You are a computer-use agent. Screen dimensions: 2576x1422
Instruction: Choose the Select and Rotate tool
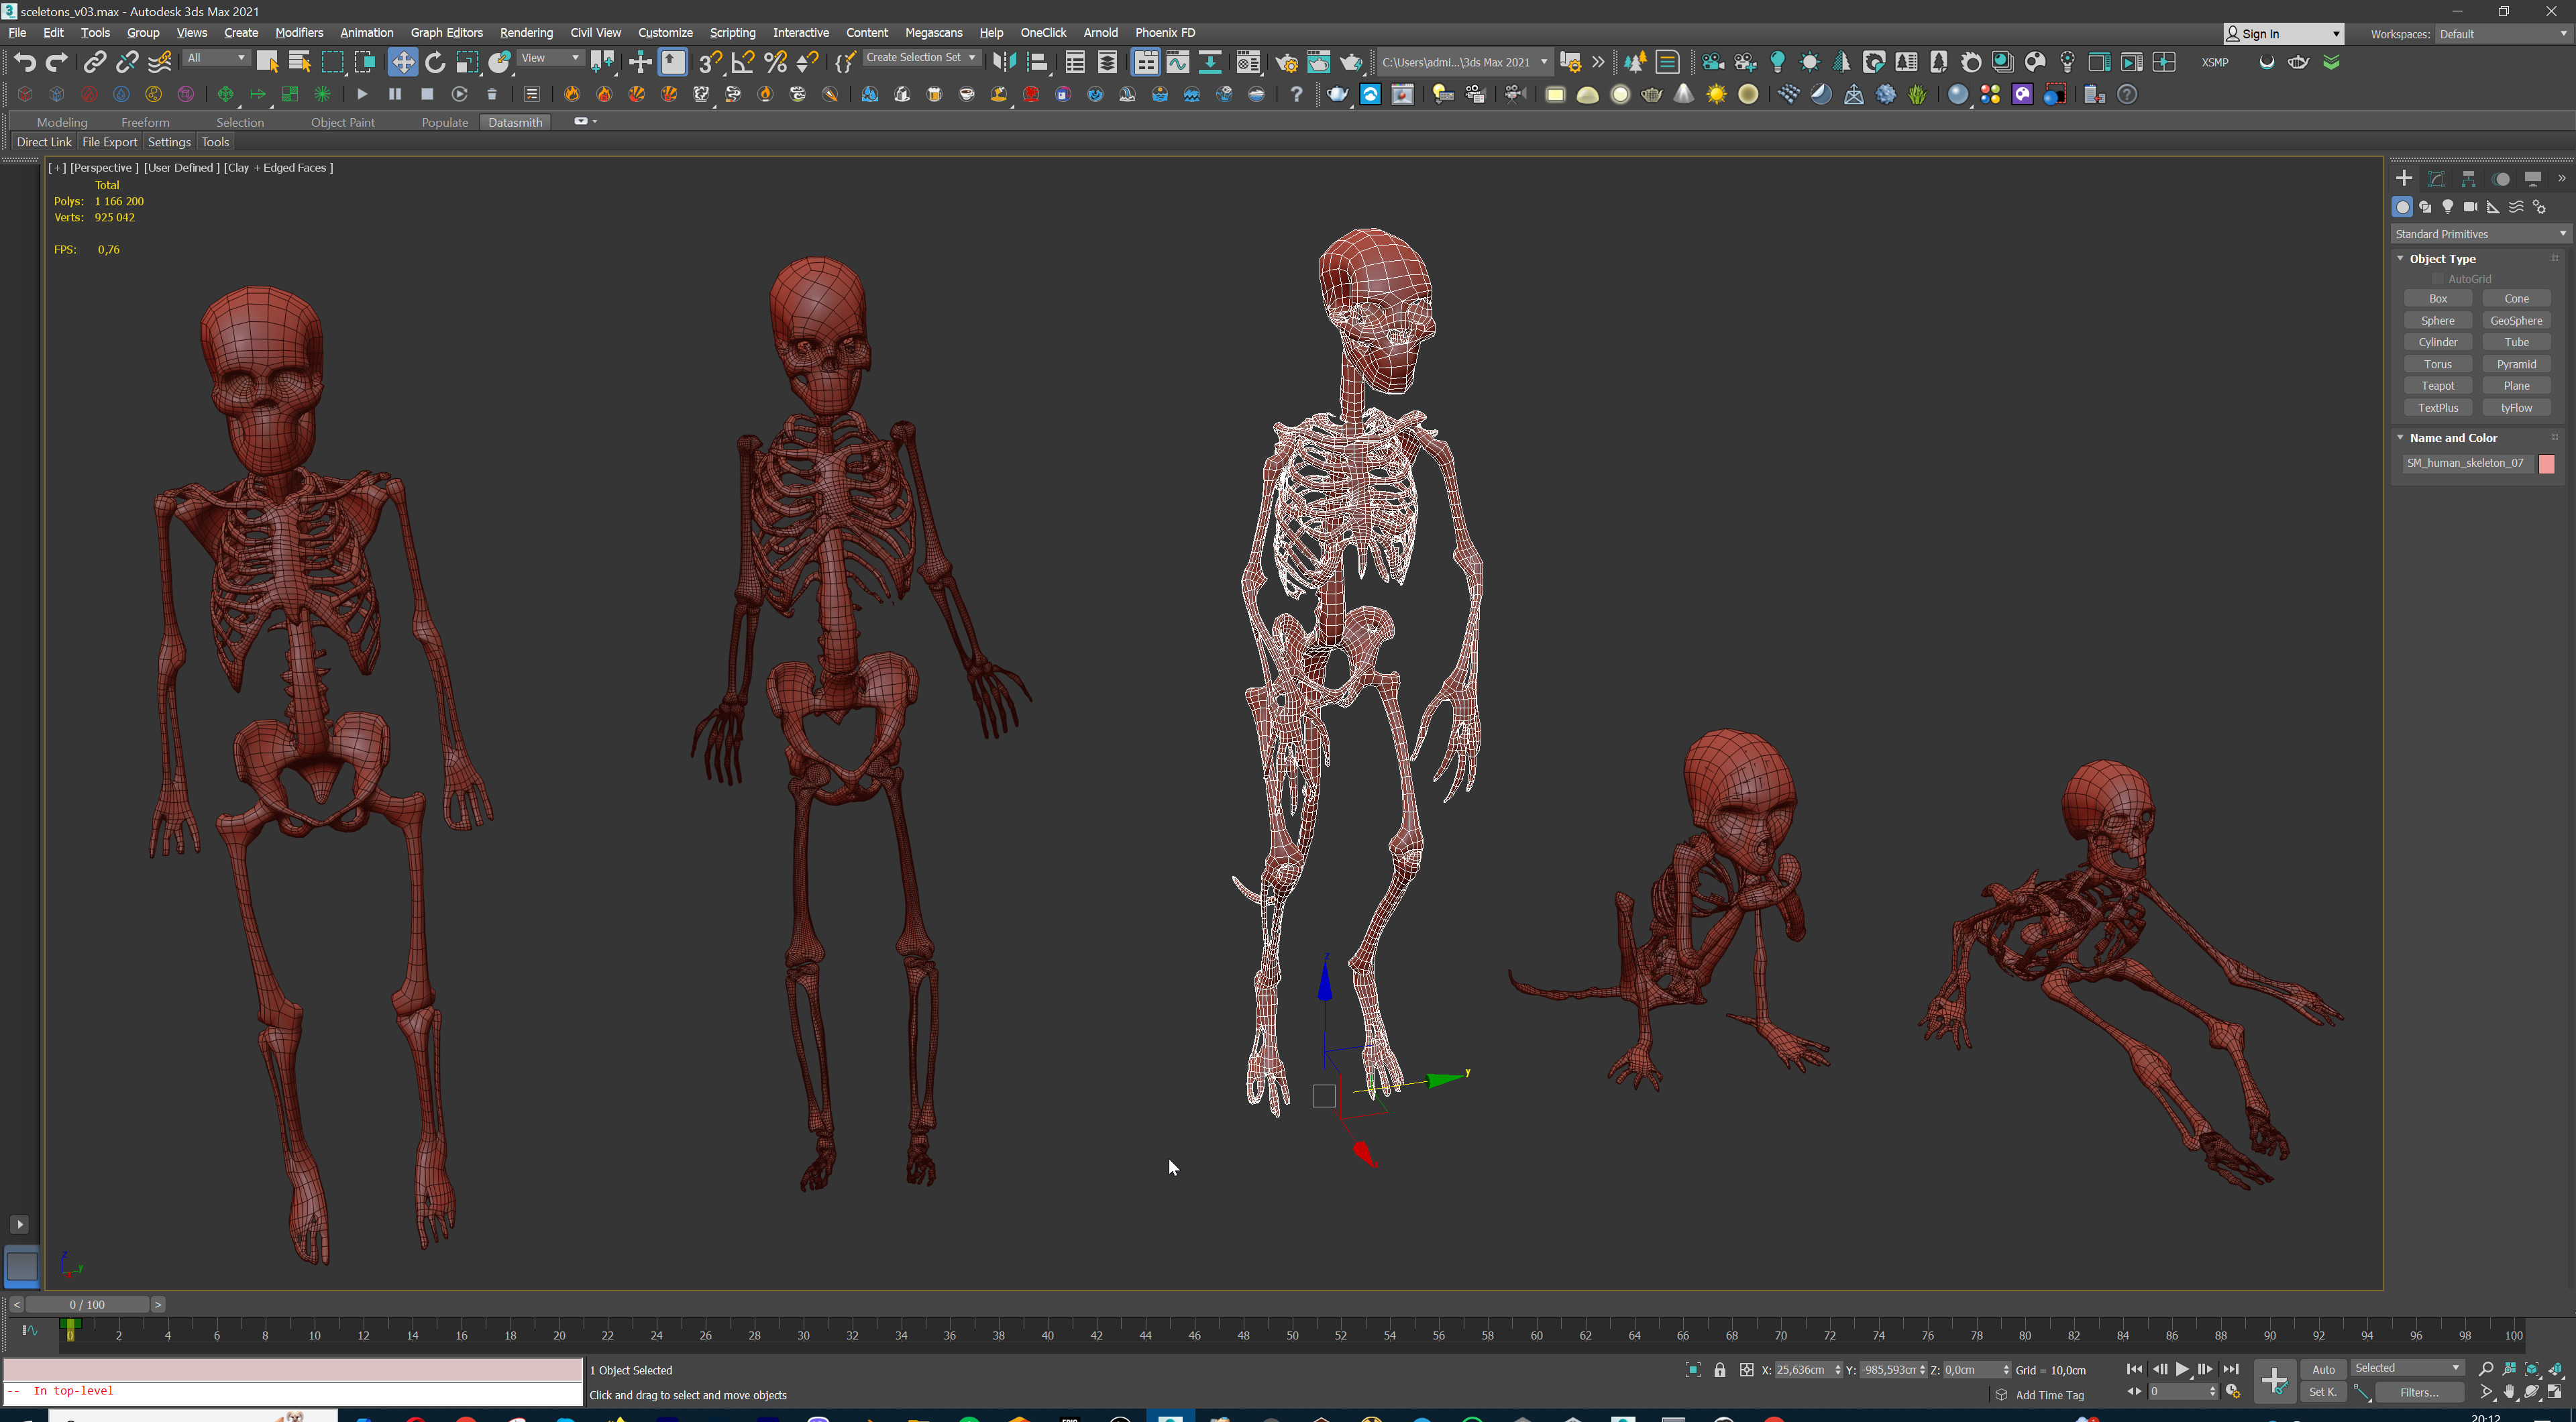(x=435, y=62)
